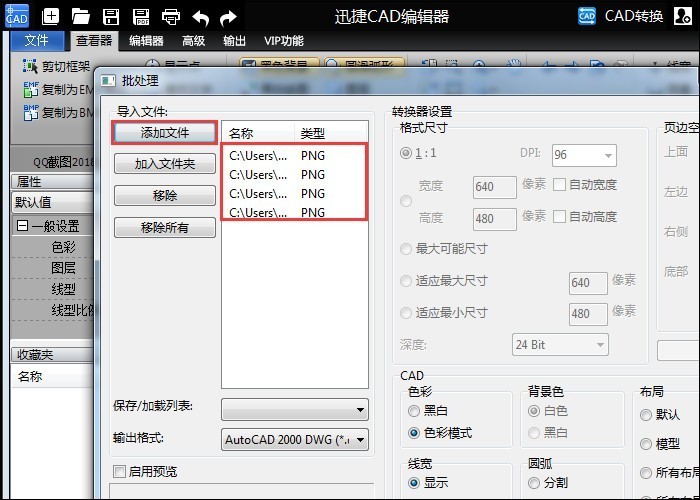Toggle the 自动高度 checkbox
Screen dimensions: 700x500
pos(559,217)
